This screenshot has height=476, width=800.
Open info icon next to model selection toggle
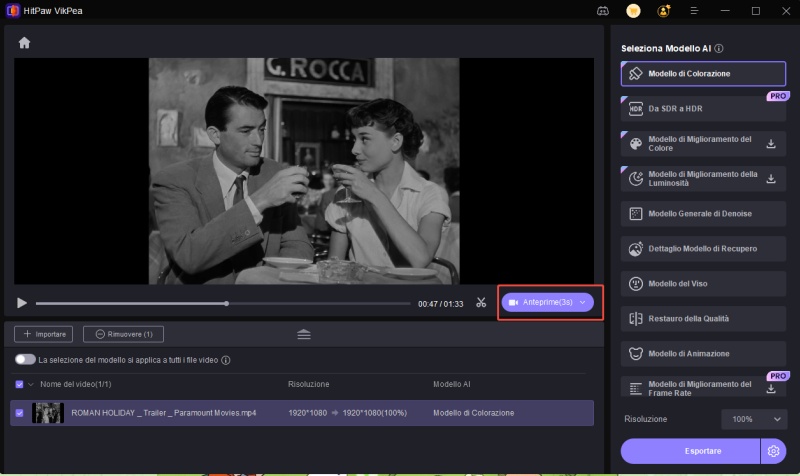[226, 360]
